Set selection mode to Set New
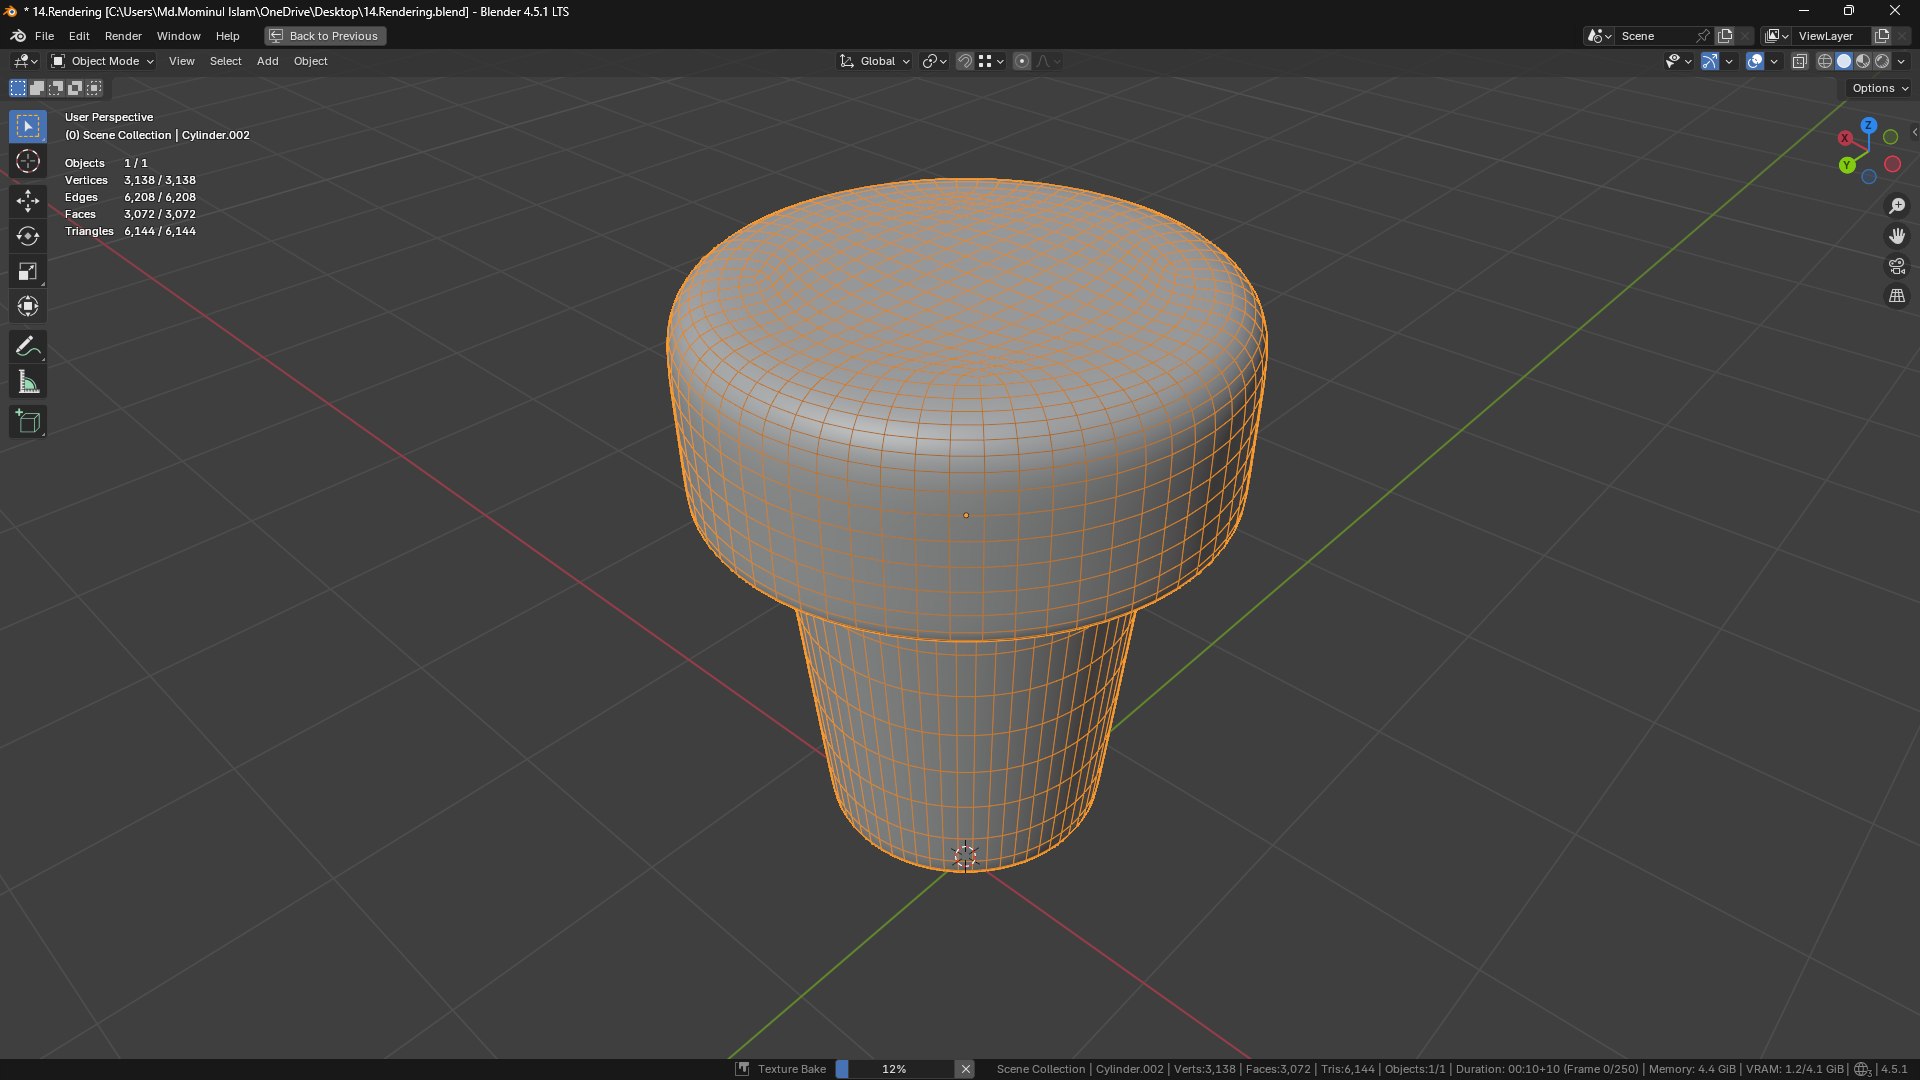This screenshot has height=1080, width=1920. [x=18, y=88]
